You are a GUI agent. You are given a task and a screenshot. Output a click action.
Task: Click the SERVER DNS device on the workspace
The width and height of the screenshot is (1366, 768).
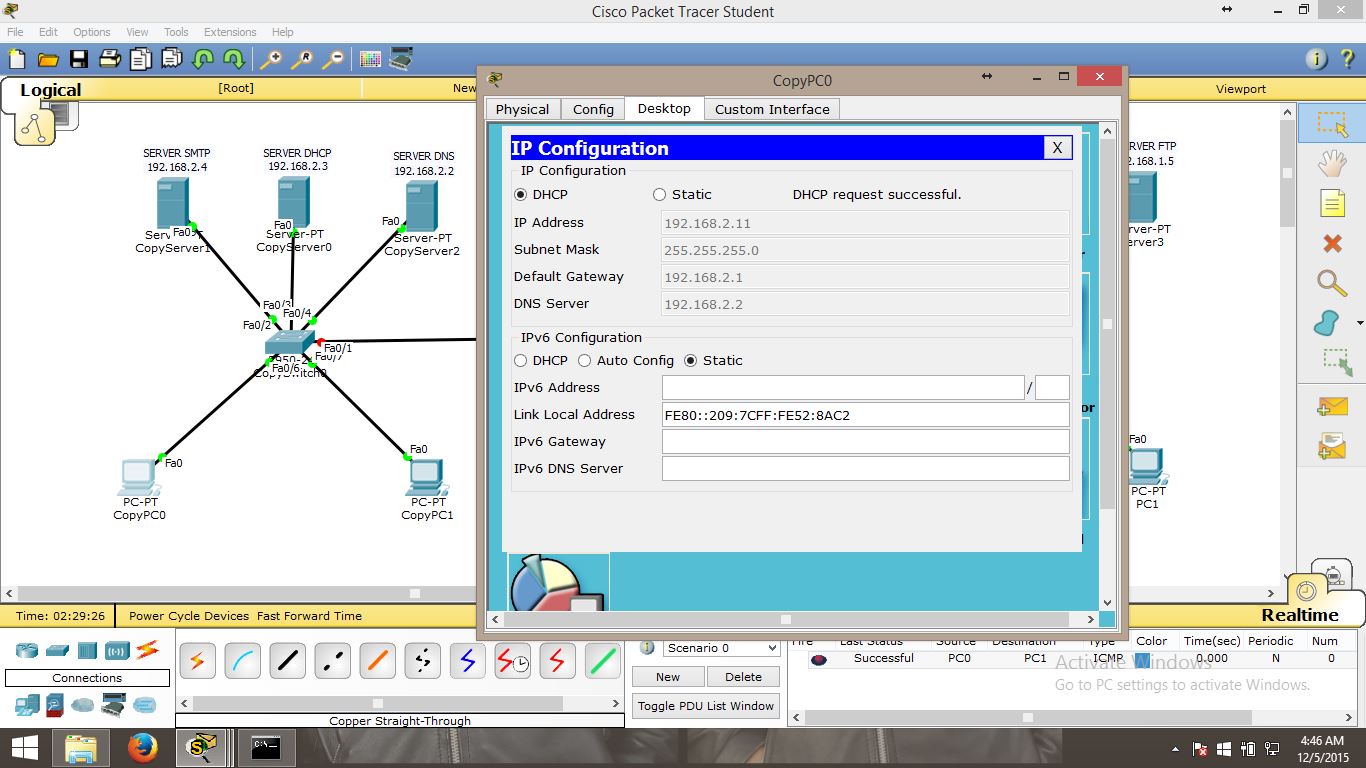click(x=421, y=204)
